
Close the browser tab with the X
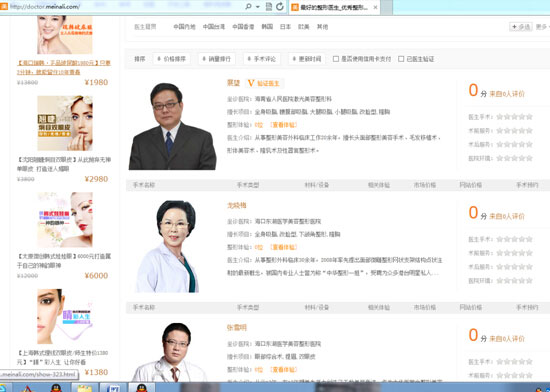coord(375,7)
